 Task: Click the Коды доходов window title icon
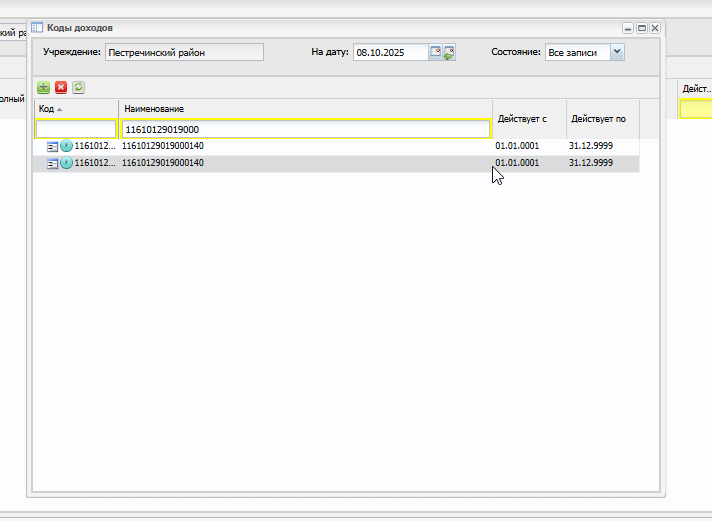pyautogui.click(x=37, y=28)
